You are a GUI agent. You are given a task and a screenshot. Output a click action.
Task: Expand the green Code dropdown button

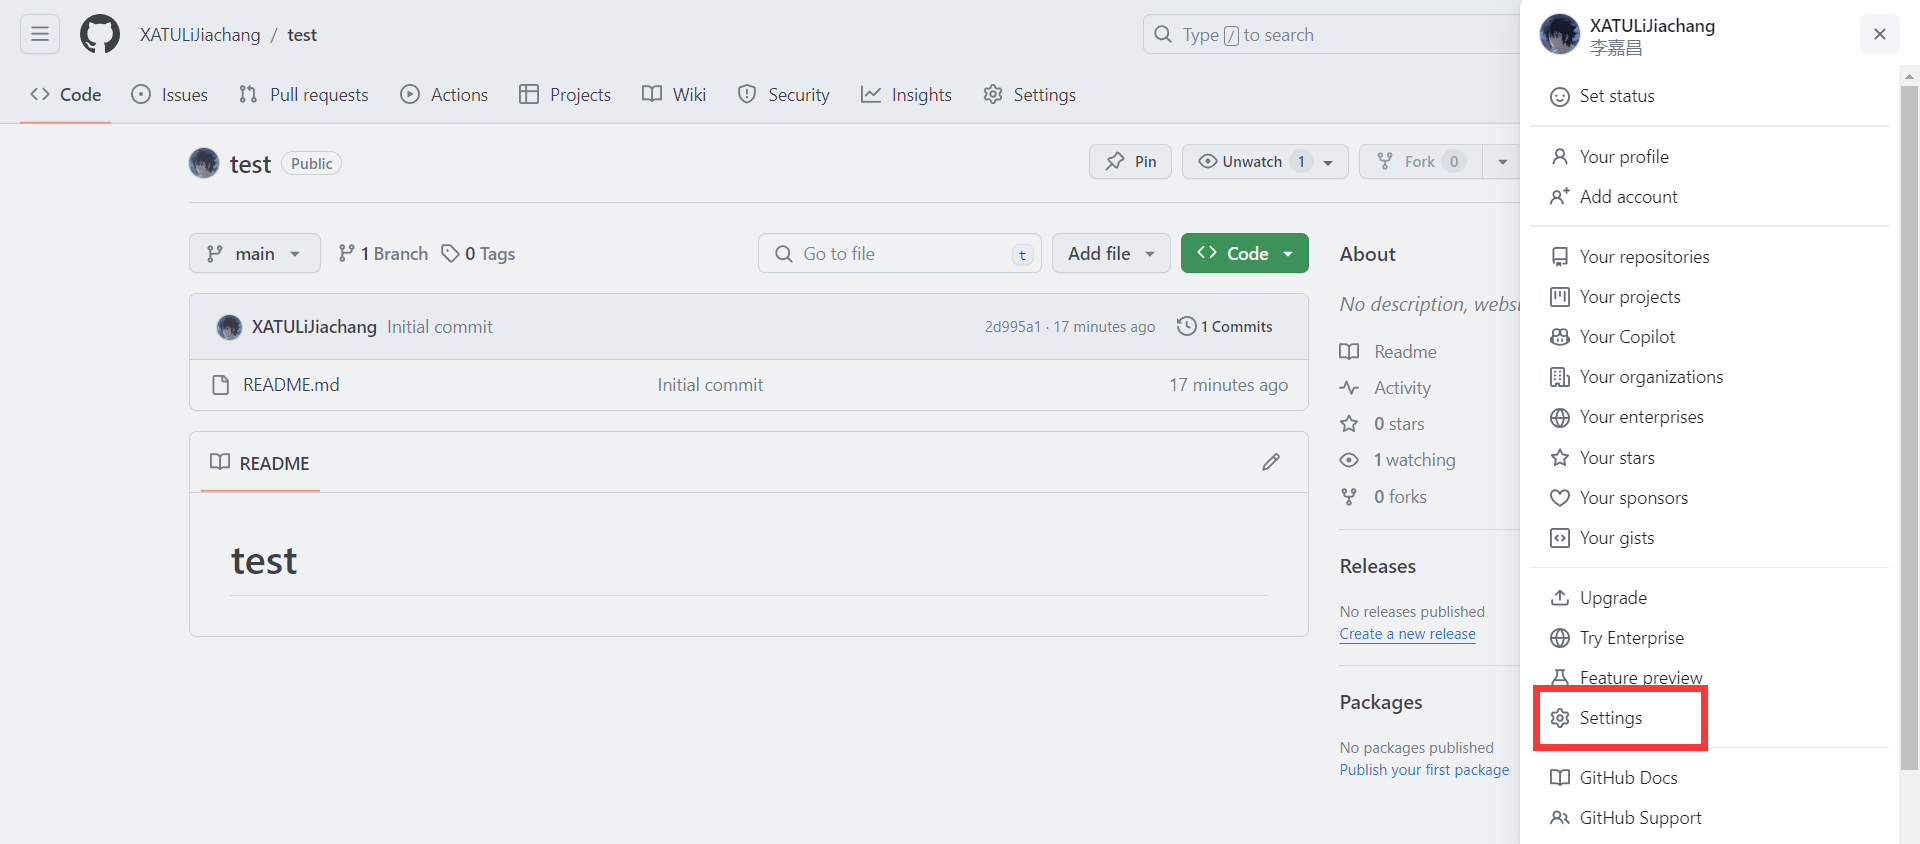1245,254
